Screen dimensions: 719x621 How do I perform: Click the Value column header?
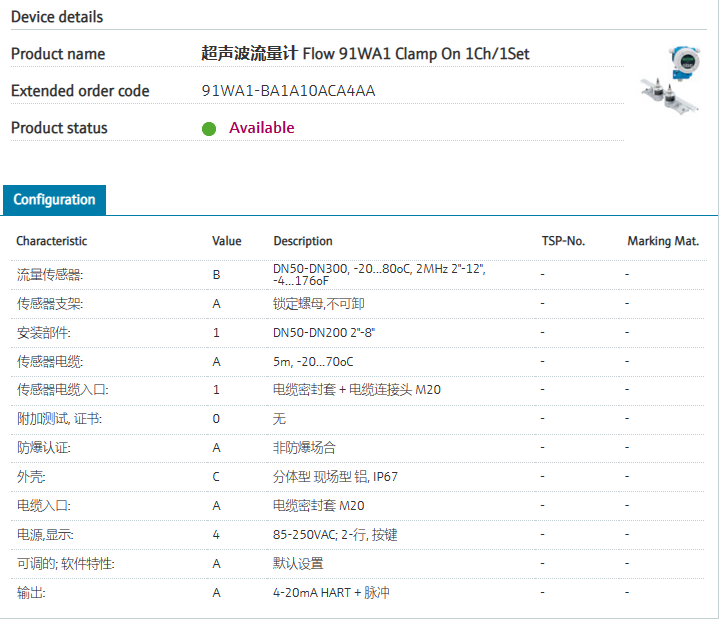click(x=226, y=241)
